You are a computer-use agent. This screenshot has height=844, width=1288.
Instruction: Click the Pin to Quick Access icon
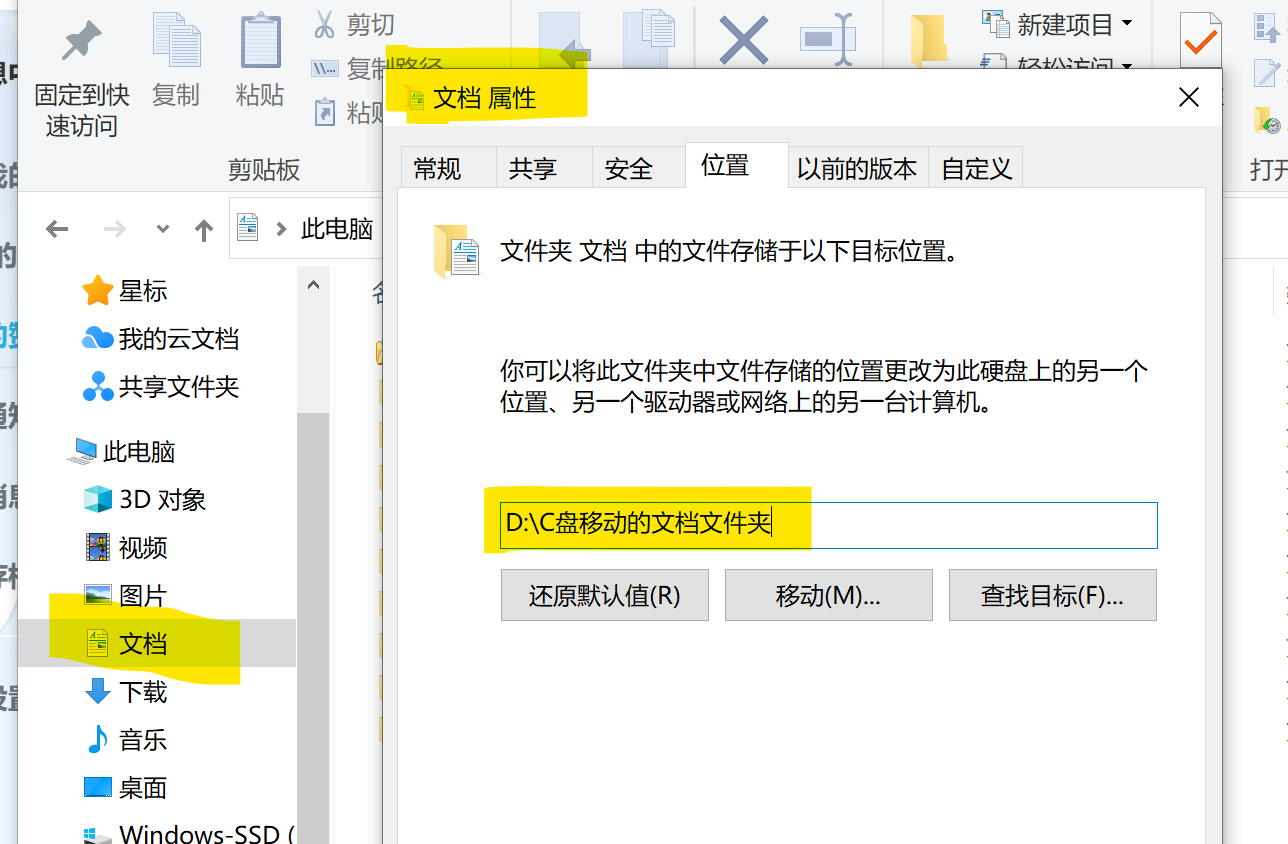tap(82, 41)
